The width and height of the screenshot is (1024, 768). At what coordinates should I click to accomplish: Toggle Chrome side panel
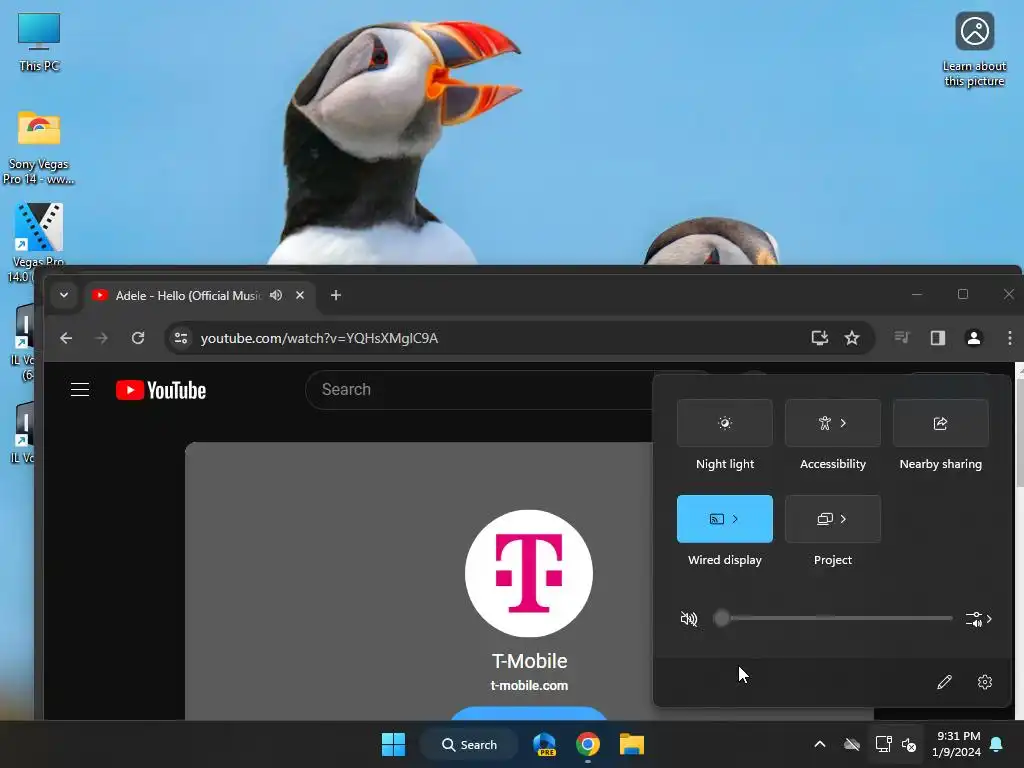[938, 338]
